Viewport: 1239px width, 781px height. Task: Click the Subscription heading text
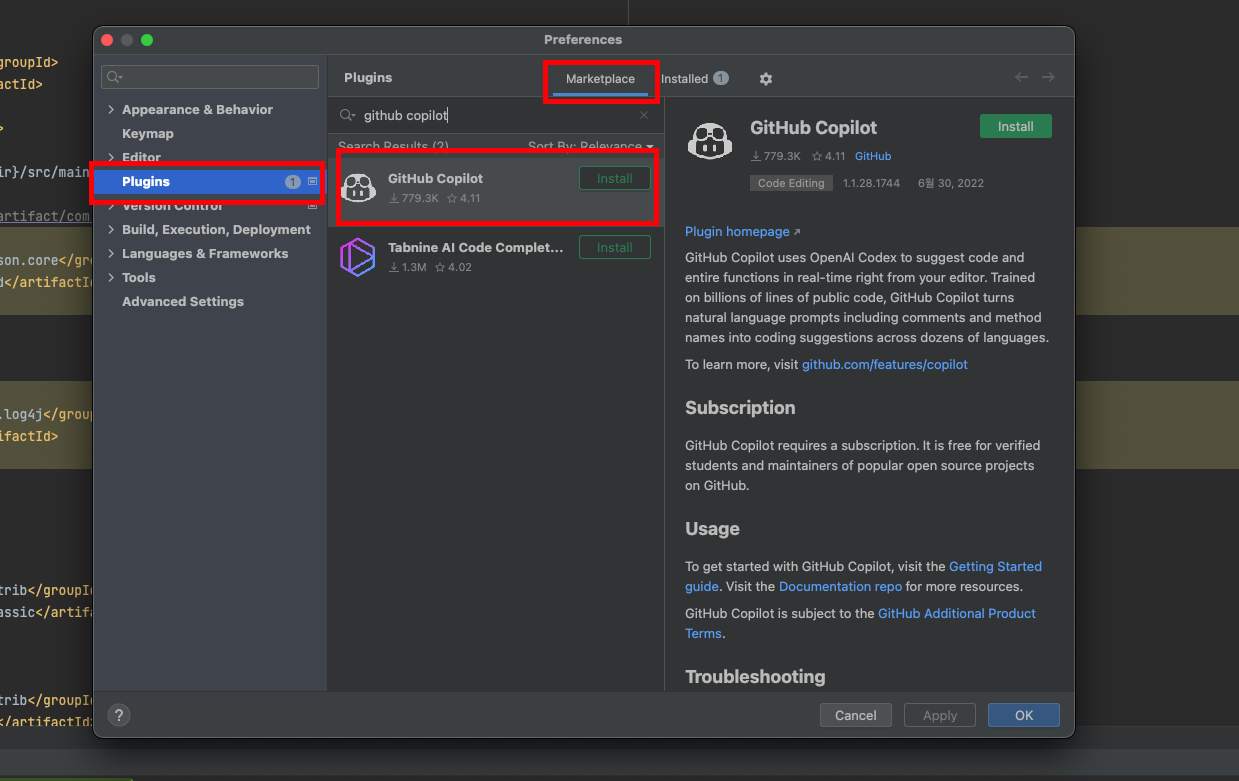(x=740, y=408)
